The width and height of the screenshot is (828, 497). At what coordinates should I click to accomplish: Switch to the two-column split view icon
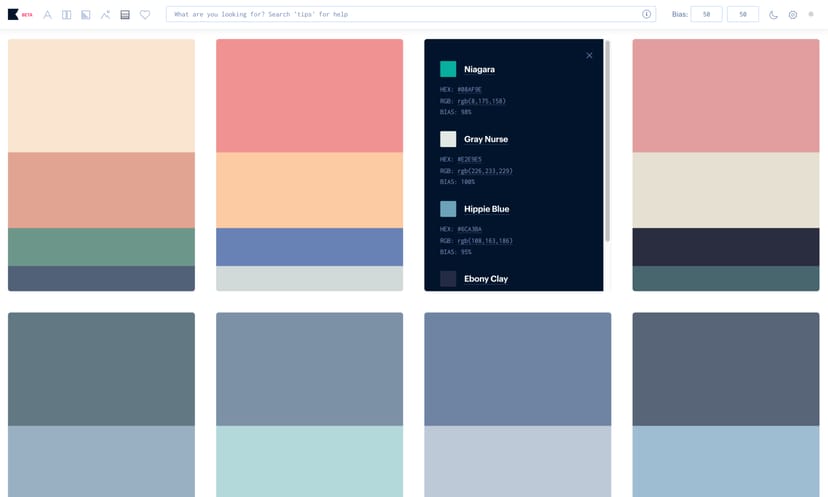coord(67,15)
